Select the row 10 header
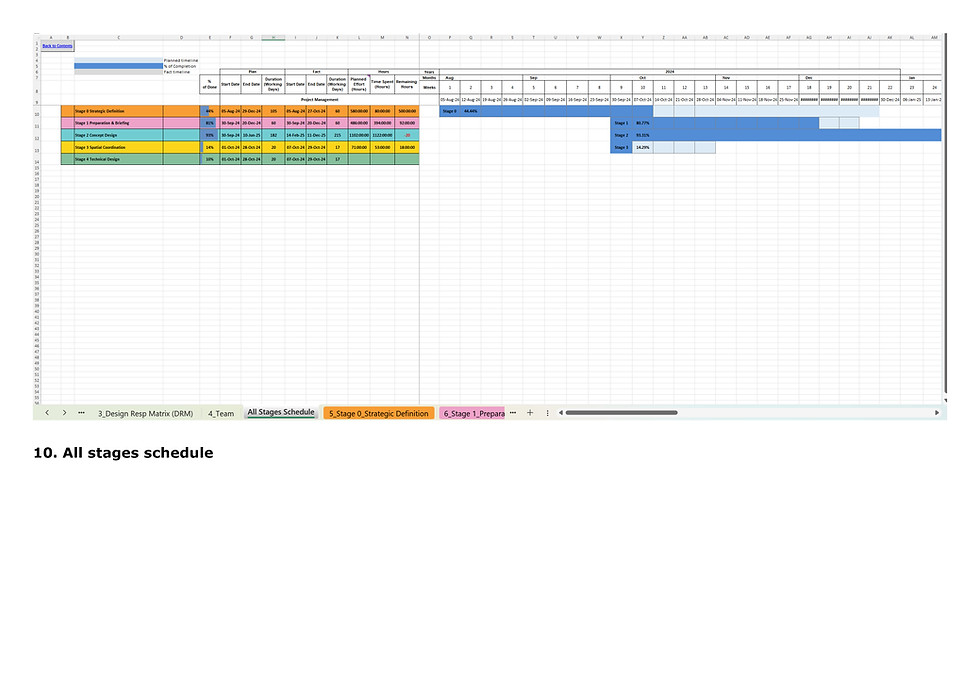The width and height of the screenshot is (980, 693). point(37,111)
